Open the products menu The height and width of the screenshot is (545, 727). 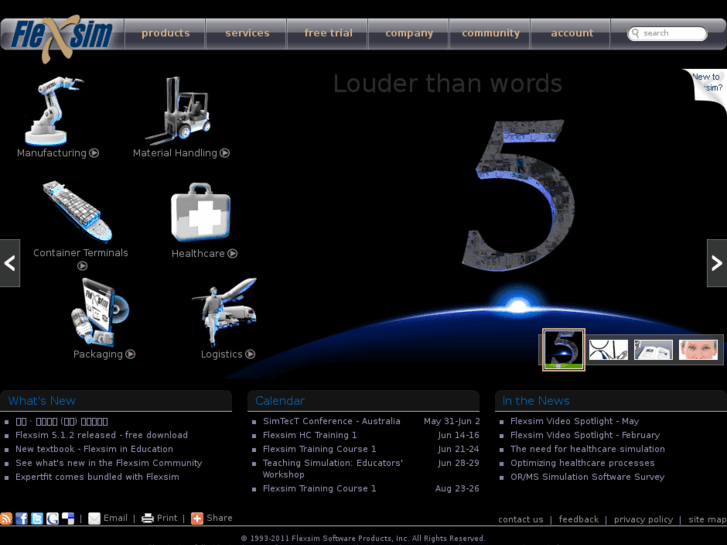[x=166, y=33]
